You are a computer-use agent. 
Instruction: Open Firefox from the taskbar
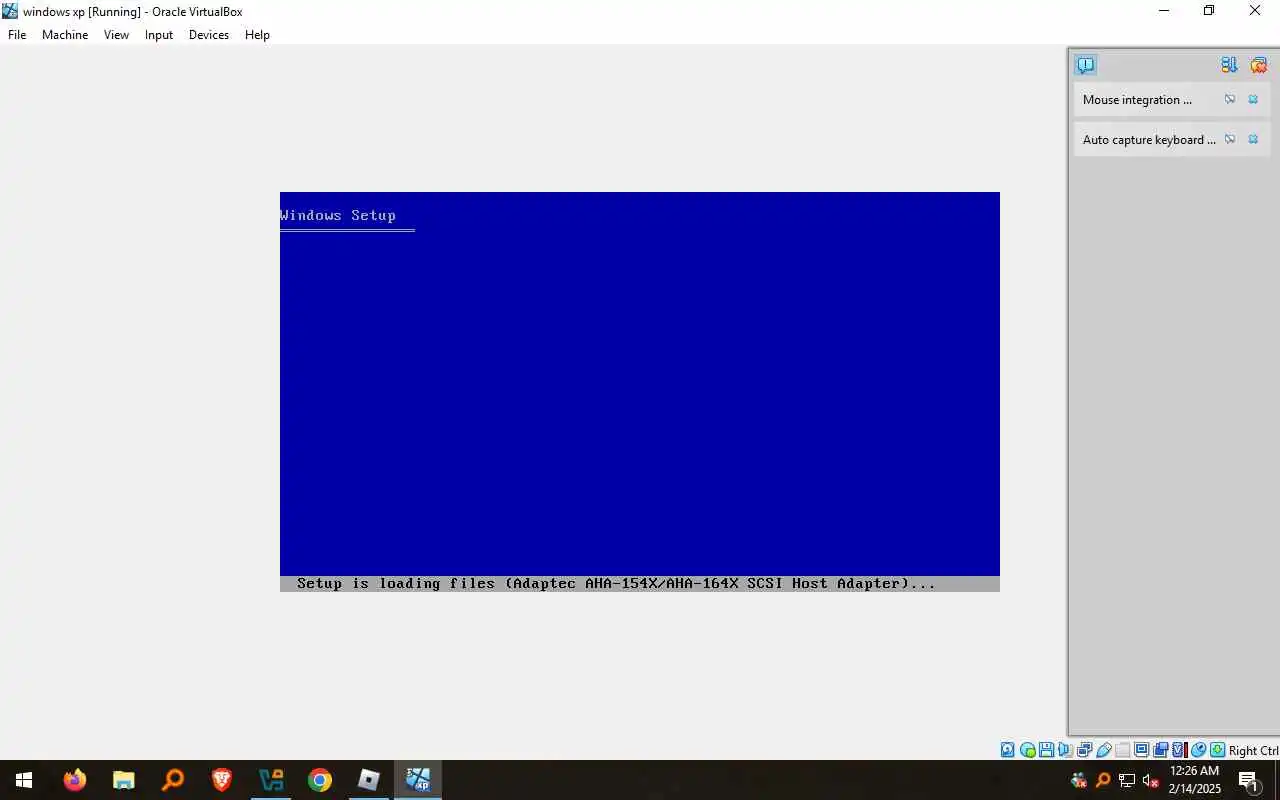pos(75,780)
